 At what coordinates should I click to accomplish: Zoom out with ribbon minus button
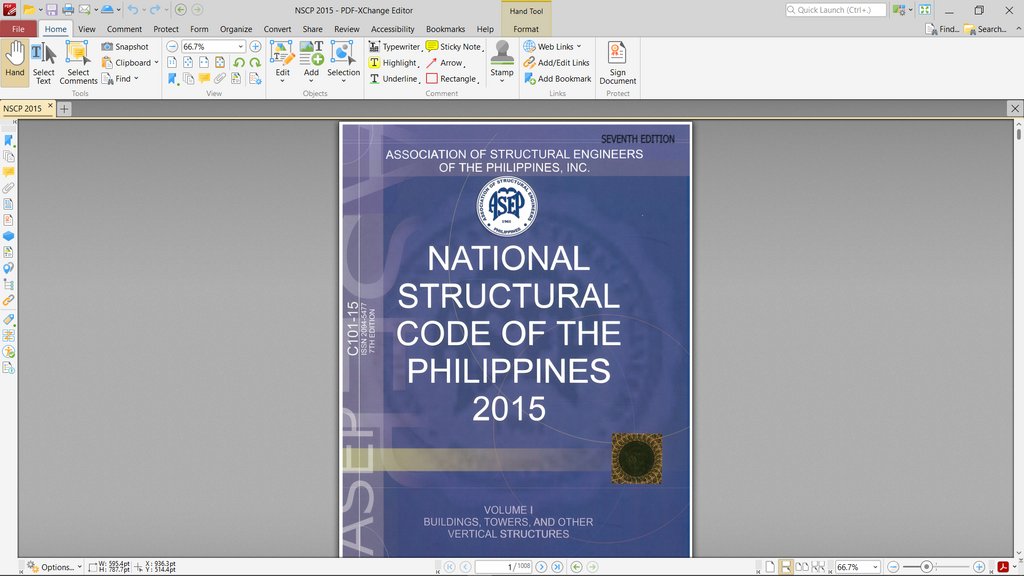[172, 46]
